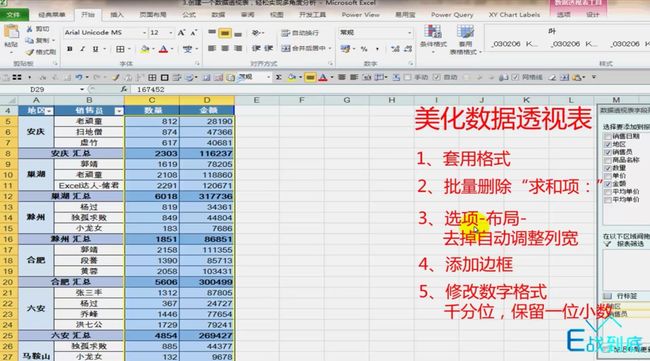Switch to the Power Query tab
Image resolution: width=650 pixels, height=361 pixels.
coord(452,15)
